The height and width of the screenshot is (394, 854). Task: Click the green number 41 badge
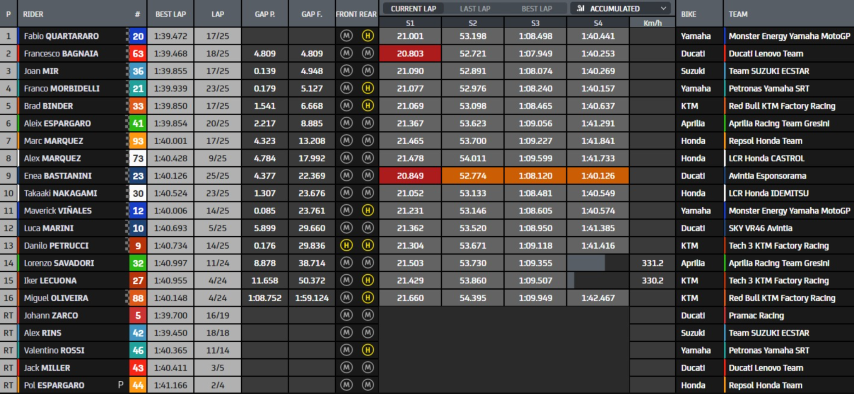[138, 123]
